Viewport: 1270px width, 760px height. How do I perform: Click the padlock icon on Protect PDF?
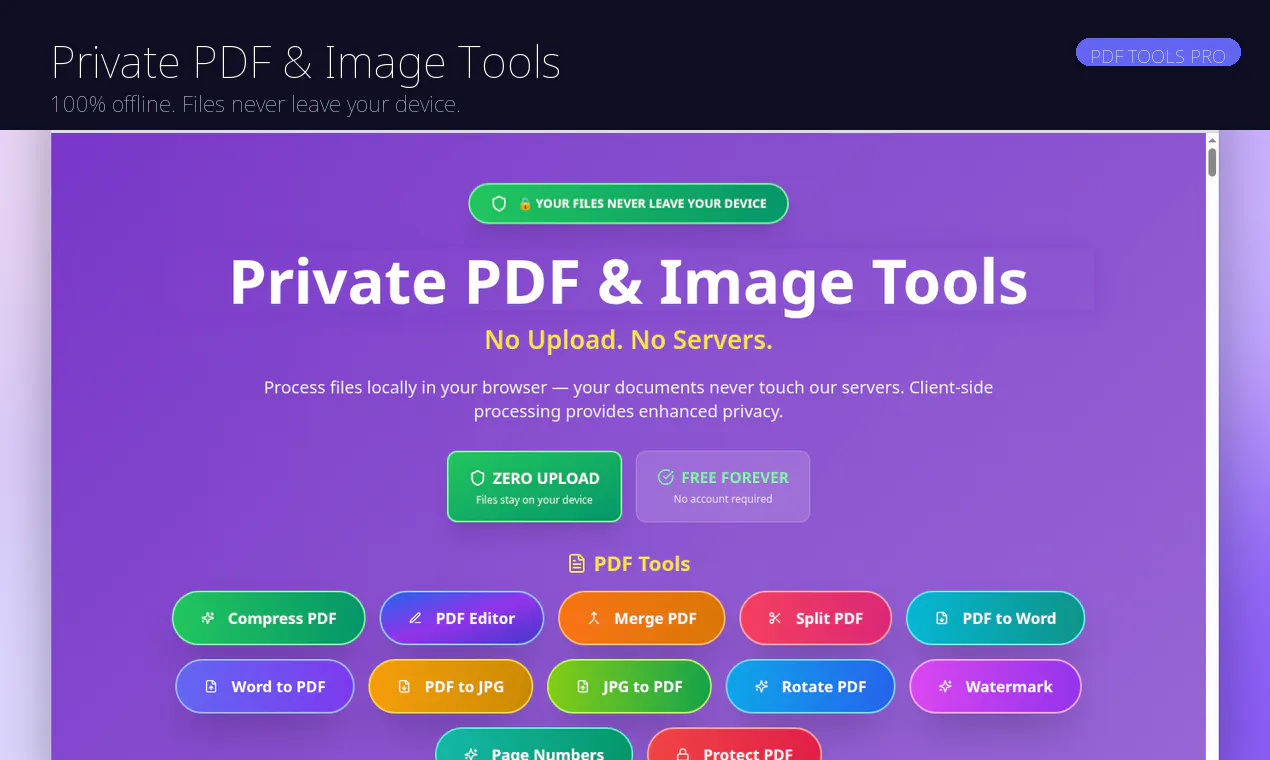683,754
